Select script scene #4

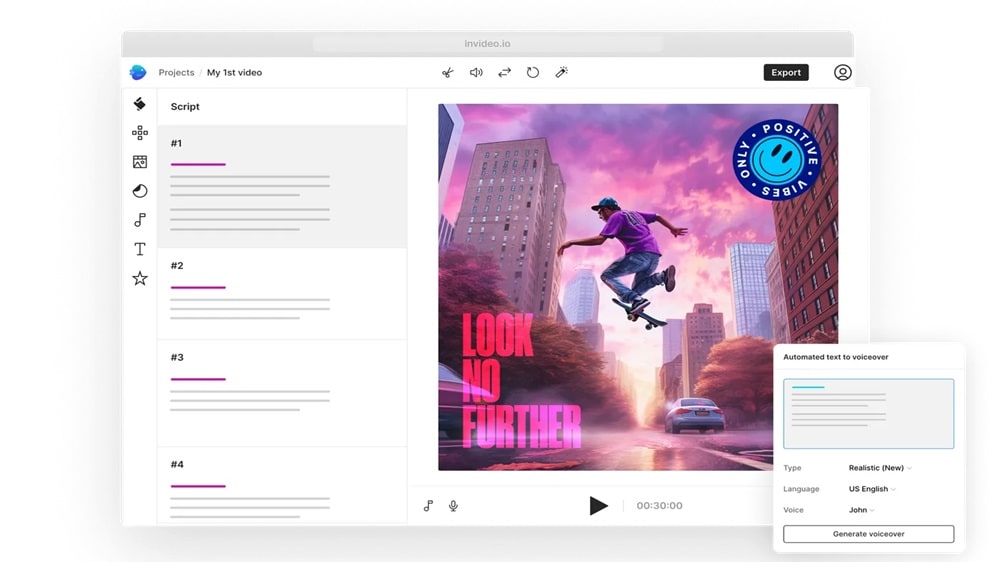point(282,485)
